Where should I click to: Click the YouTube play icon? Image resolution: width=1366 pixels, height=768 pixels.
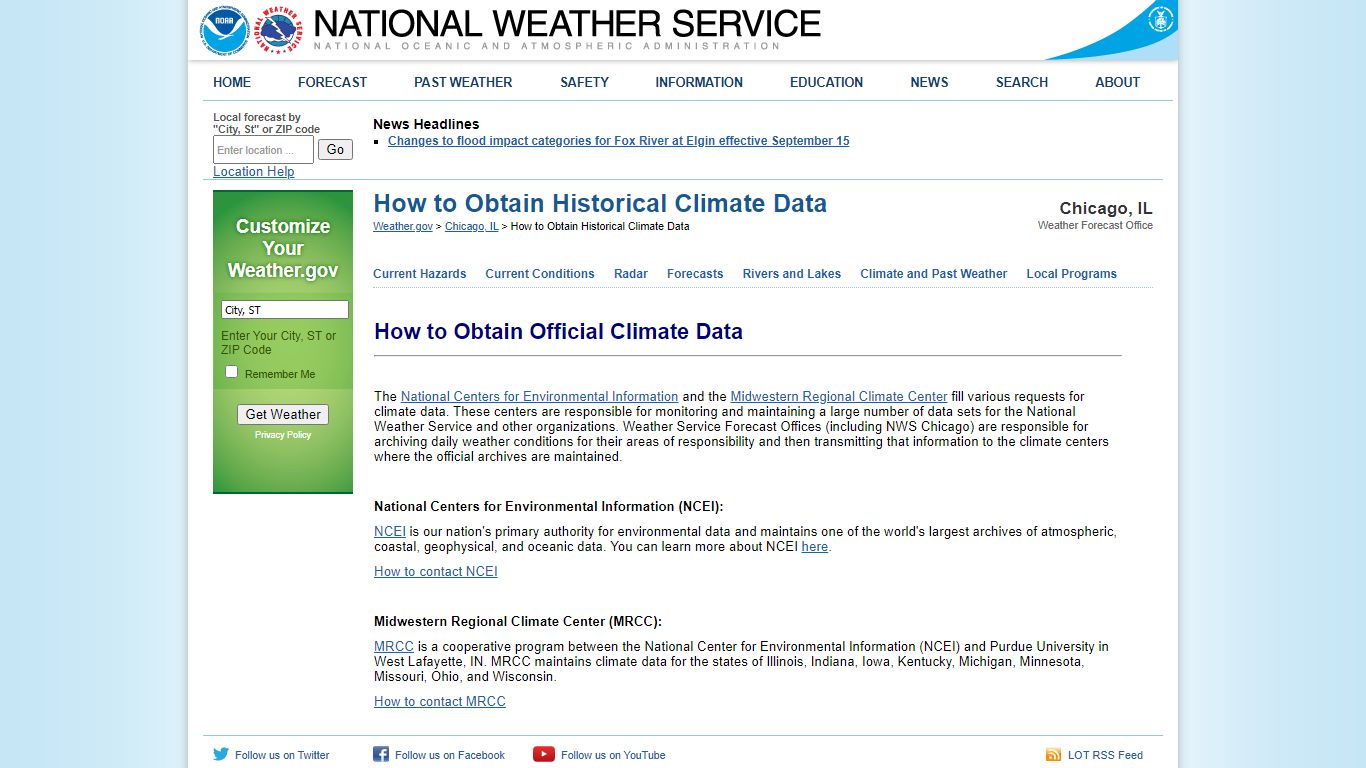pyautogui.click(x=544, y=755)
